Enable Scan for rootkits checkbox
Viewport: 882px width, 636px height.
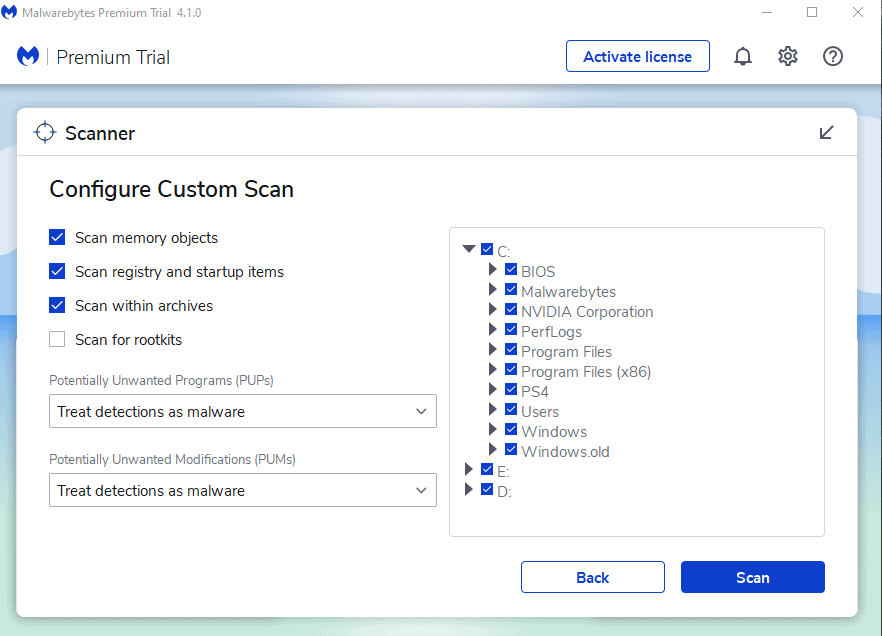click(57, 339)
